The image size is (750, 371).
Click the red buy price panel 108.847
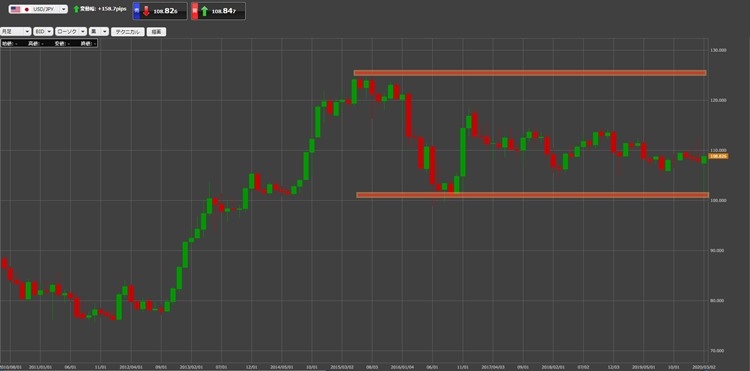click(218, 11)
